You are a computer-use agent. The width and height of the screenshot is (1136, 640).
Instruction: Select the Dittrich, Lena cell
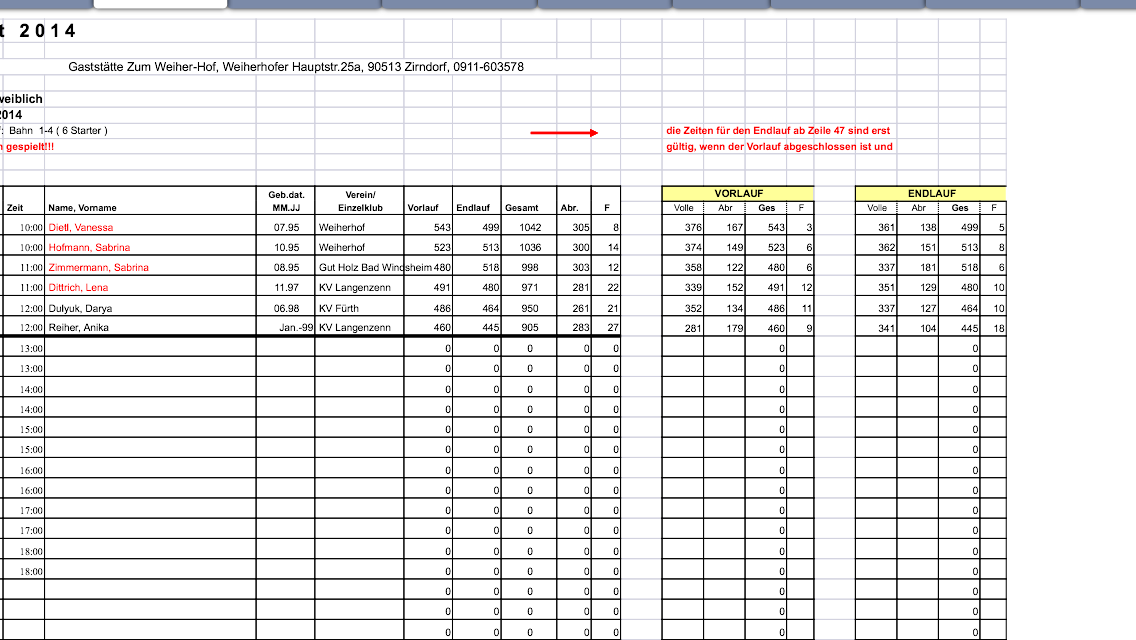pos(78,287)
